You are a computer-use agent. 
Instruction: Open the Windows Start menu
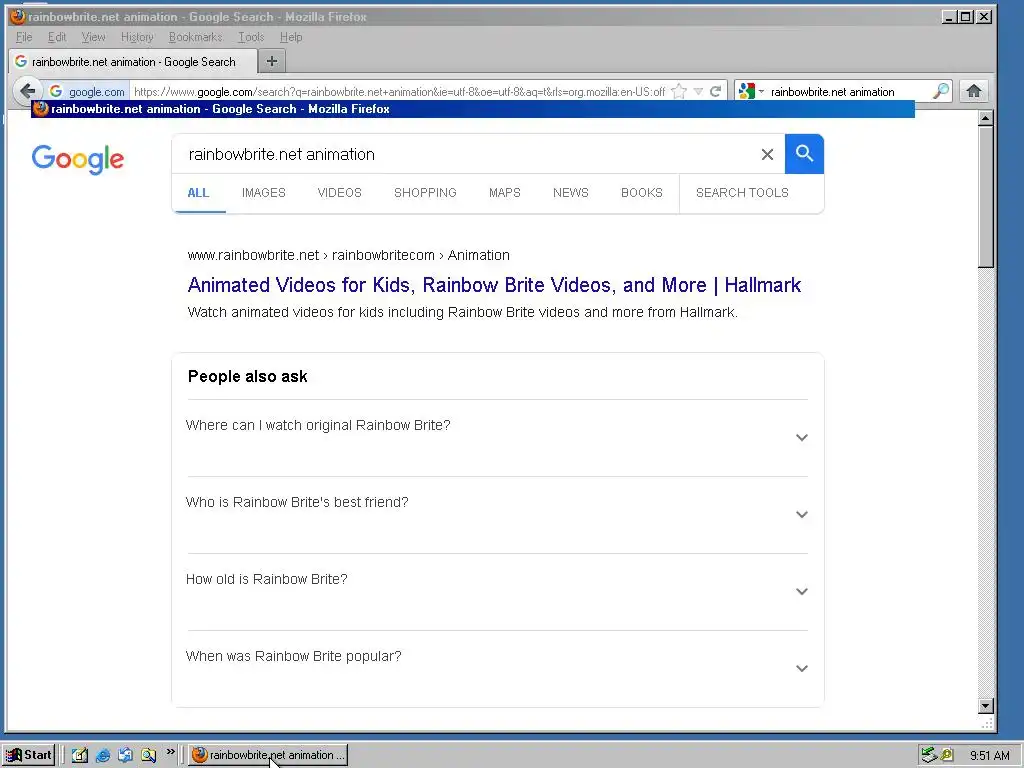[x=29, y=755]
